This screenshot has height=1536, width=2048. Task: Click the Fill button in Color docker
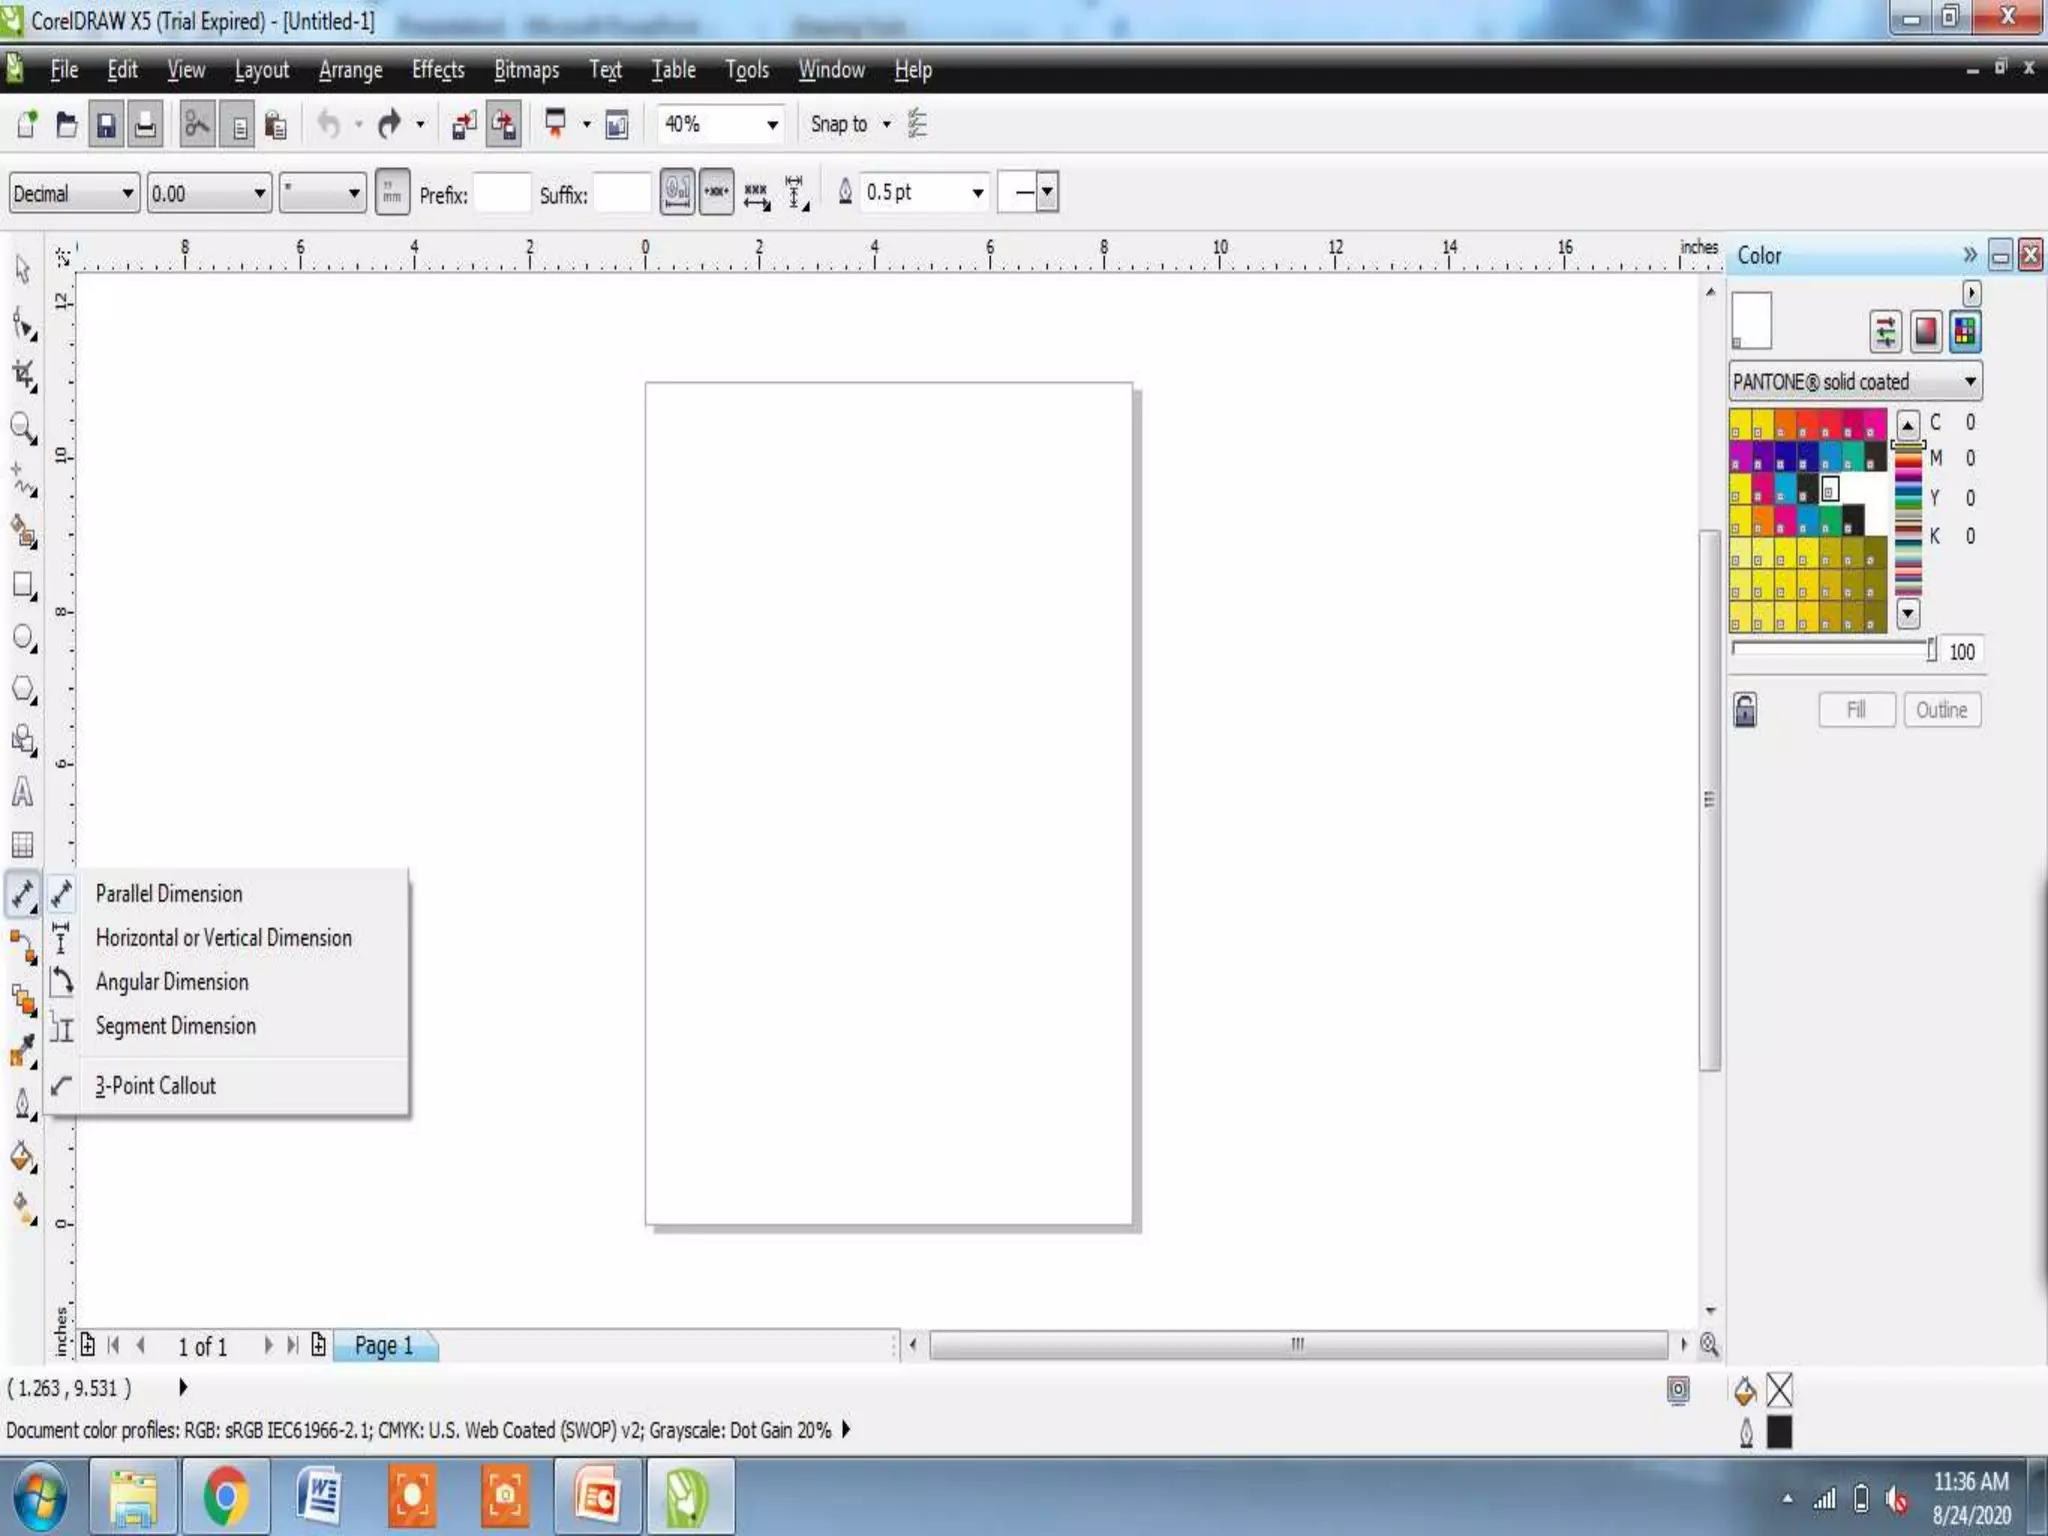pyautogui.click(x=1856, y=710)
